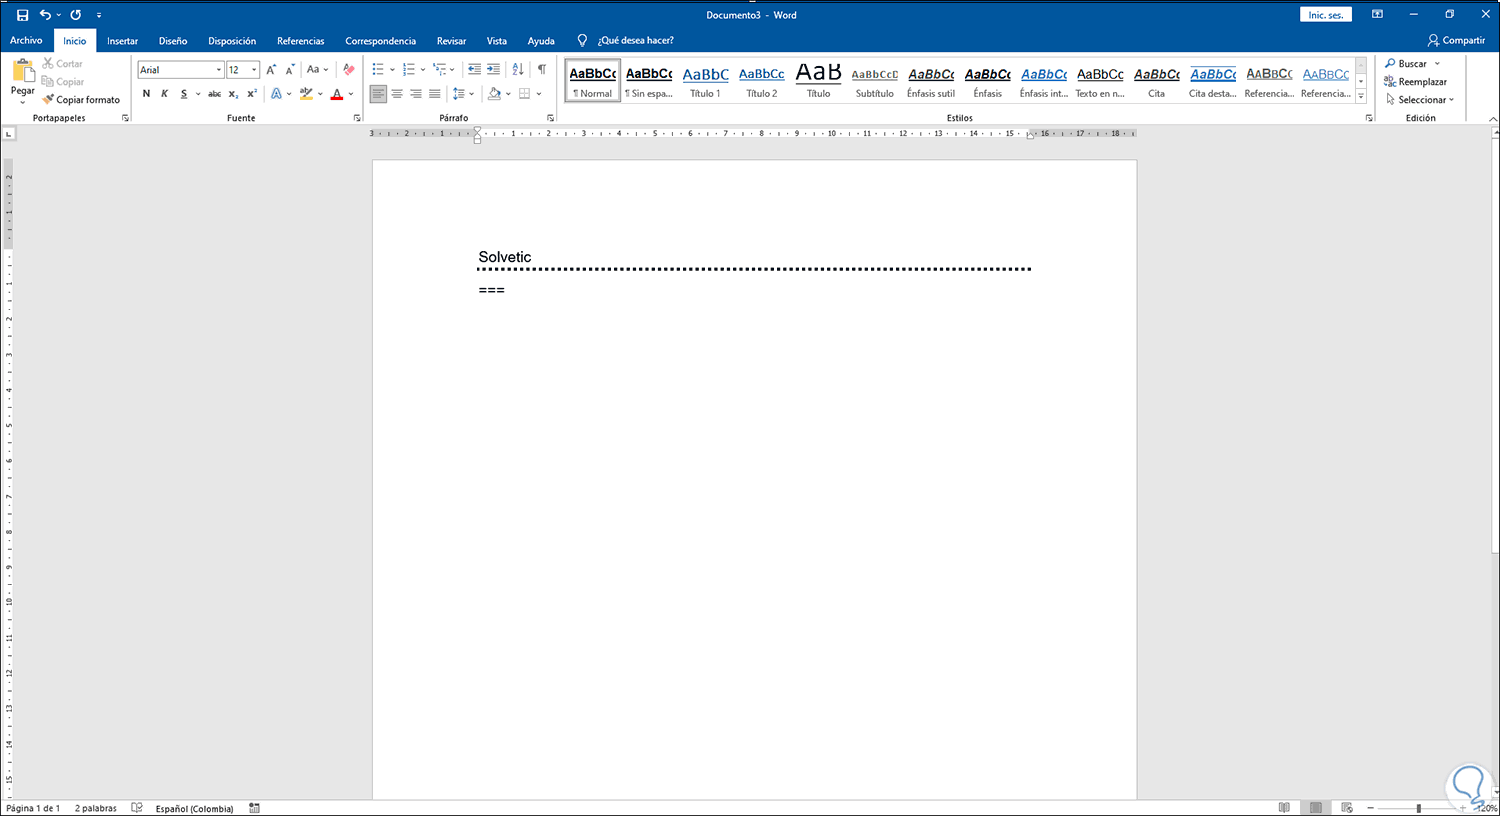Image resolution: width=1500 pixels, height=816 pixels.
Task: Open the Referencias ribbon tab
Action: pyautogui.click(x=300, y=40)
